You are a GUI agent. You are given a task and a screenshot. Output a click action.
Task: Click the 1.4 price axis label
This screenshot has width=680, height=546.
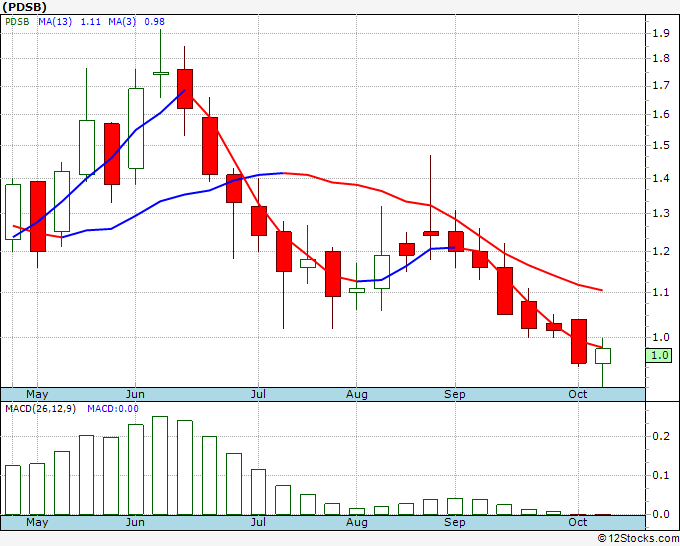[661, 178]
